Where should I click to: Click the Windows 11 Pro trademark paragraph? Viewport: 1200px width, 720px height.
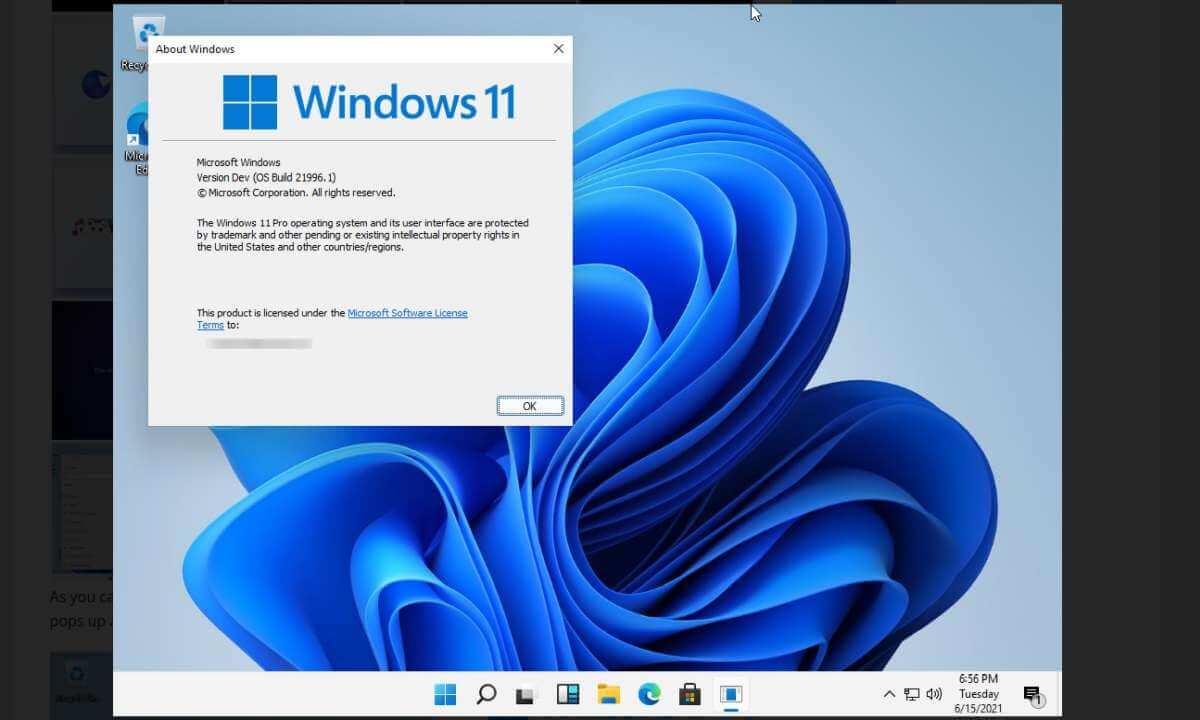pos(363,235)
